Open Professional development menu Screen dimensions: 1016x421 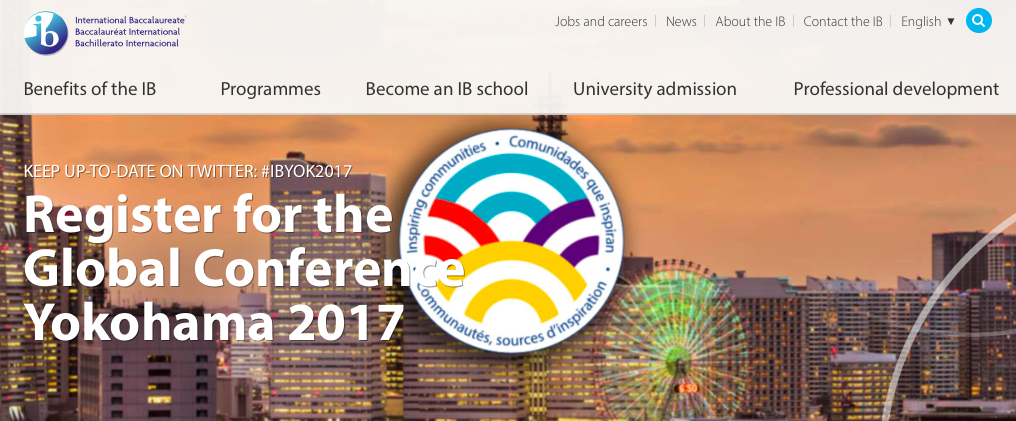coord(896,89)
